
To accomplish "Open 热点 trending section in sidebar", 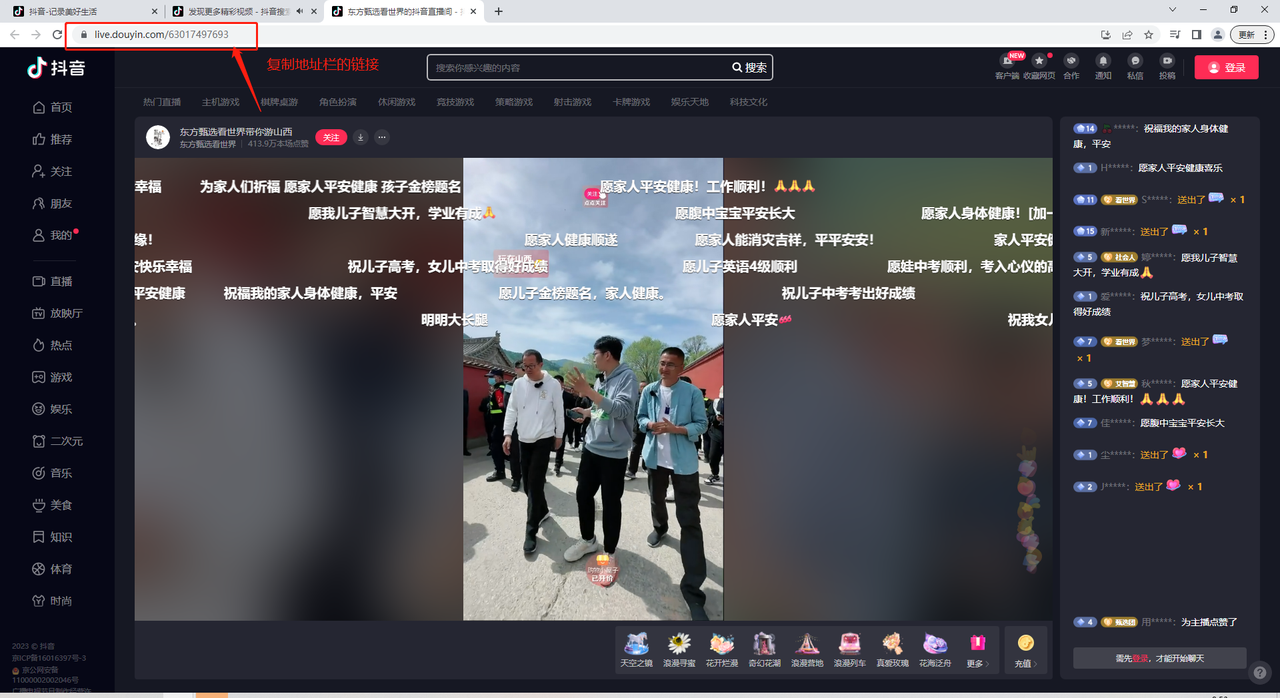I will coord(52,345).
